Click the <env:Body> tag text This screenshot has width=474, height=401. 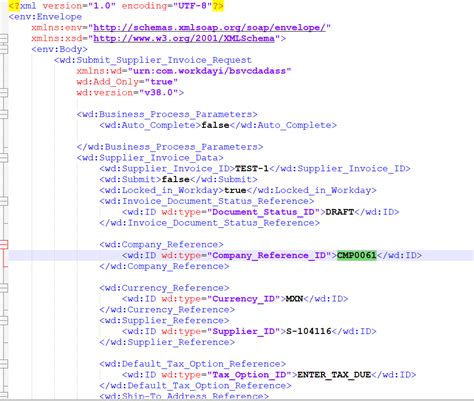tap(59, 49)
